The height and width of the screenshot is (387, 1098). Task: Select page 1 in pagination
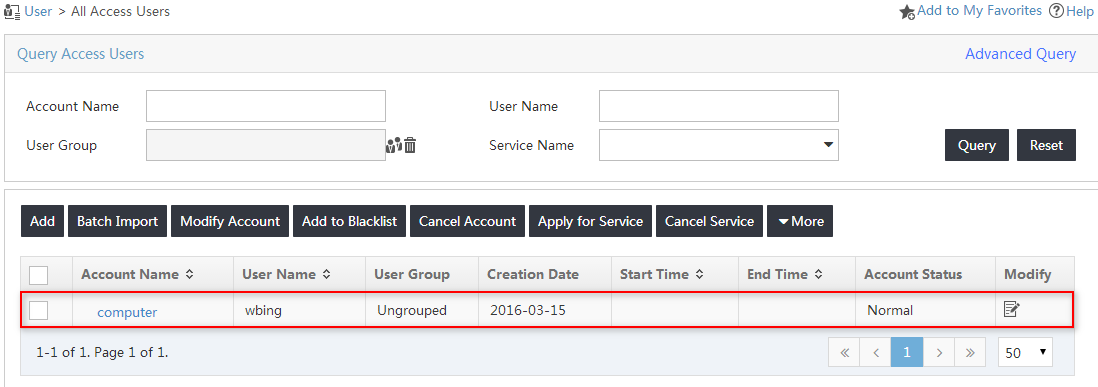pyautogui.click(x=907, y=353)
